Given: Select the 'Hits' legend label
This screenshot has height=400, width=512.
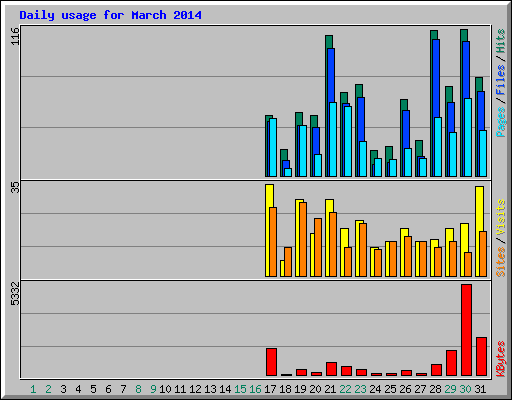Looking at the screenshot, I should coord(500,41).
